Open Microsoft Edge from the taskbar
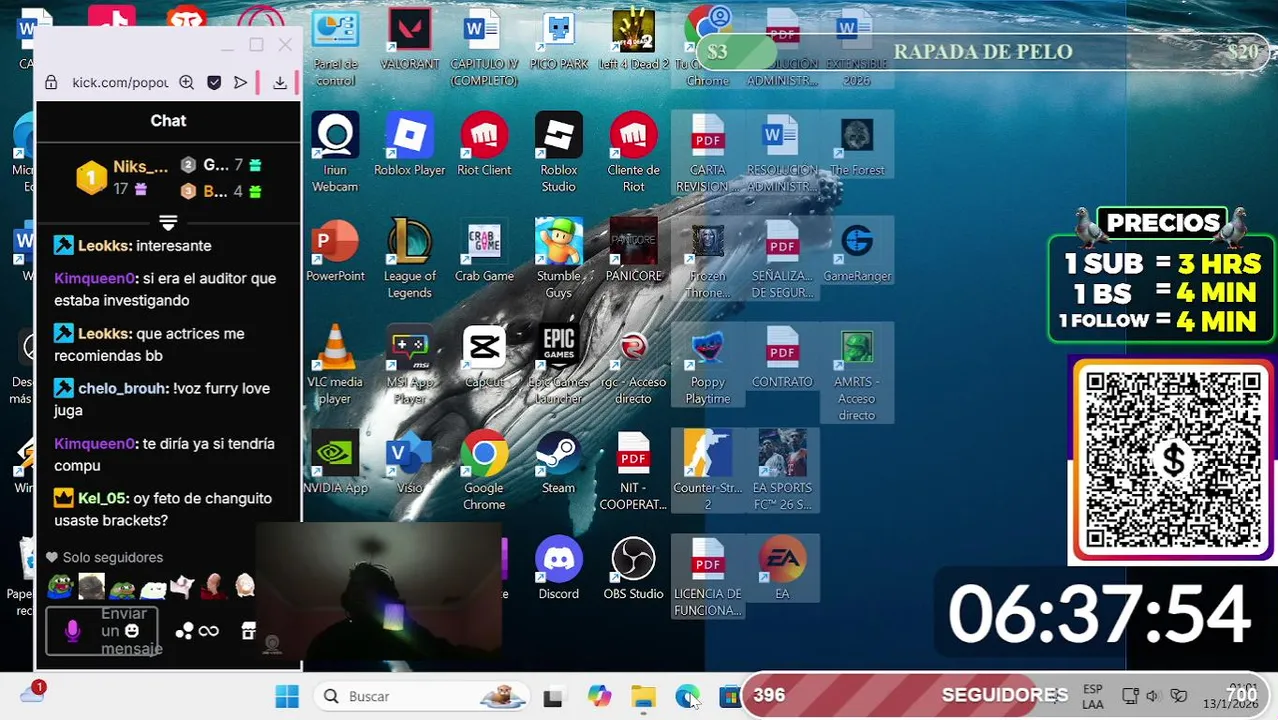Viewport: 1278px width, 720px height. [687, 696]
